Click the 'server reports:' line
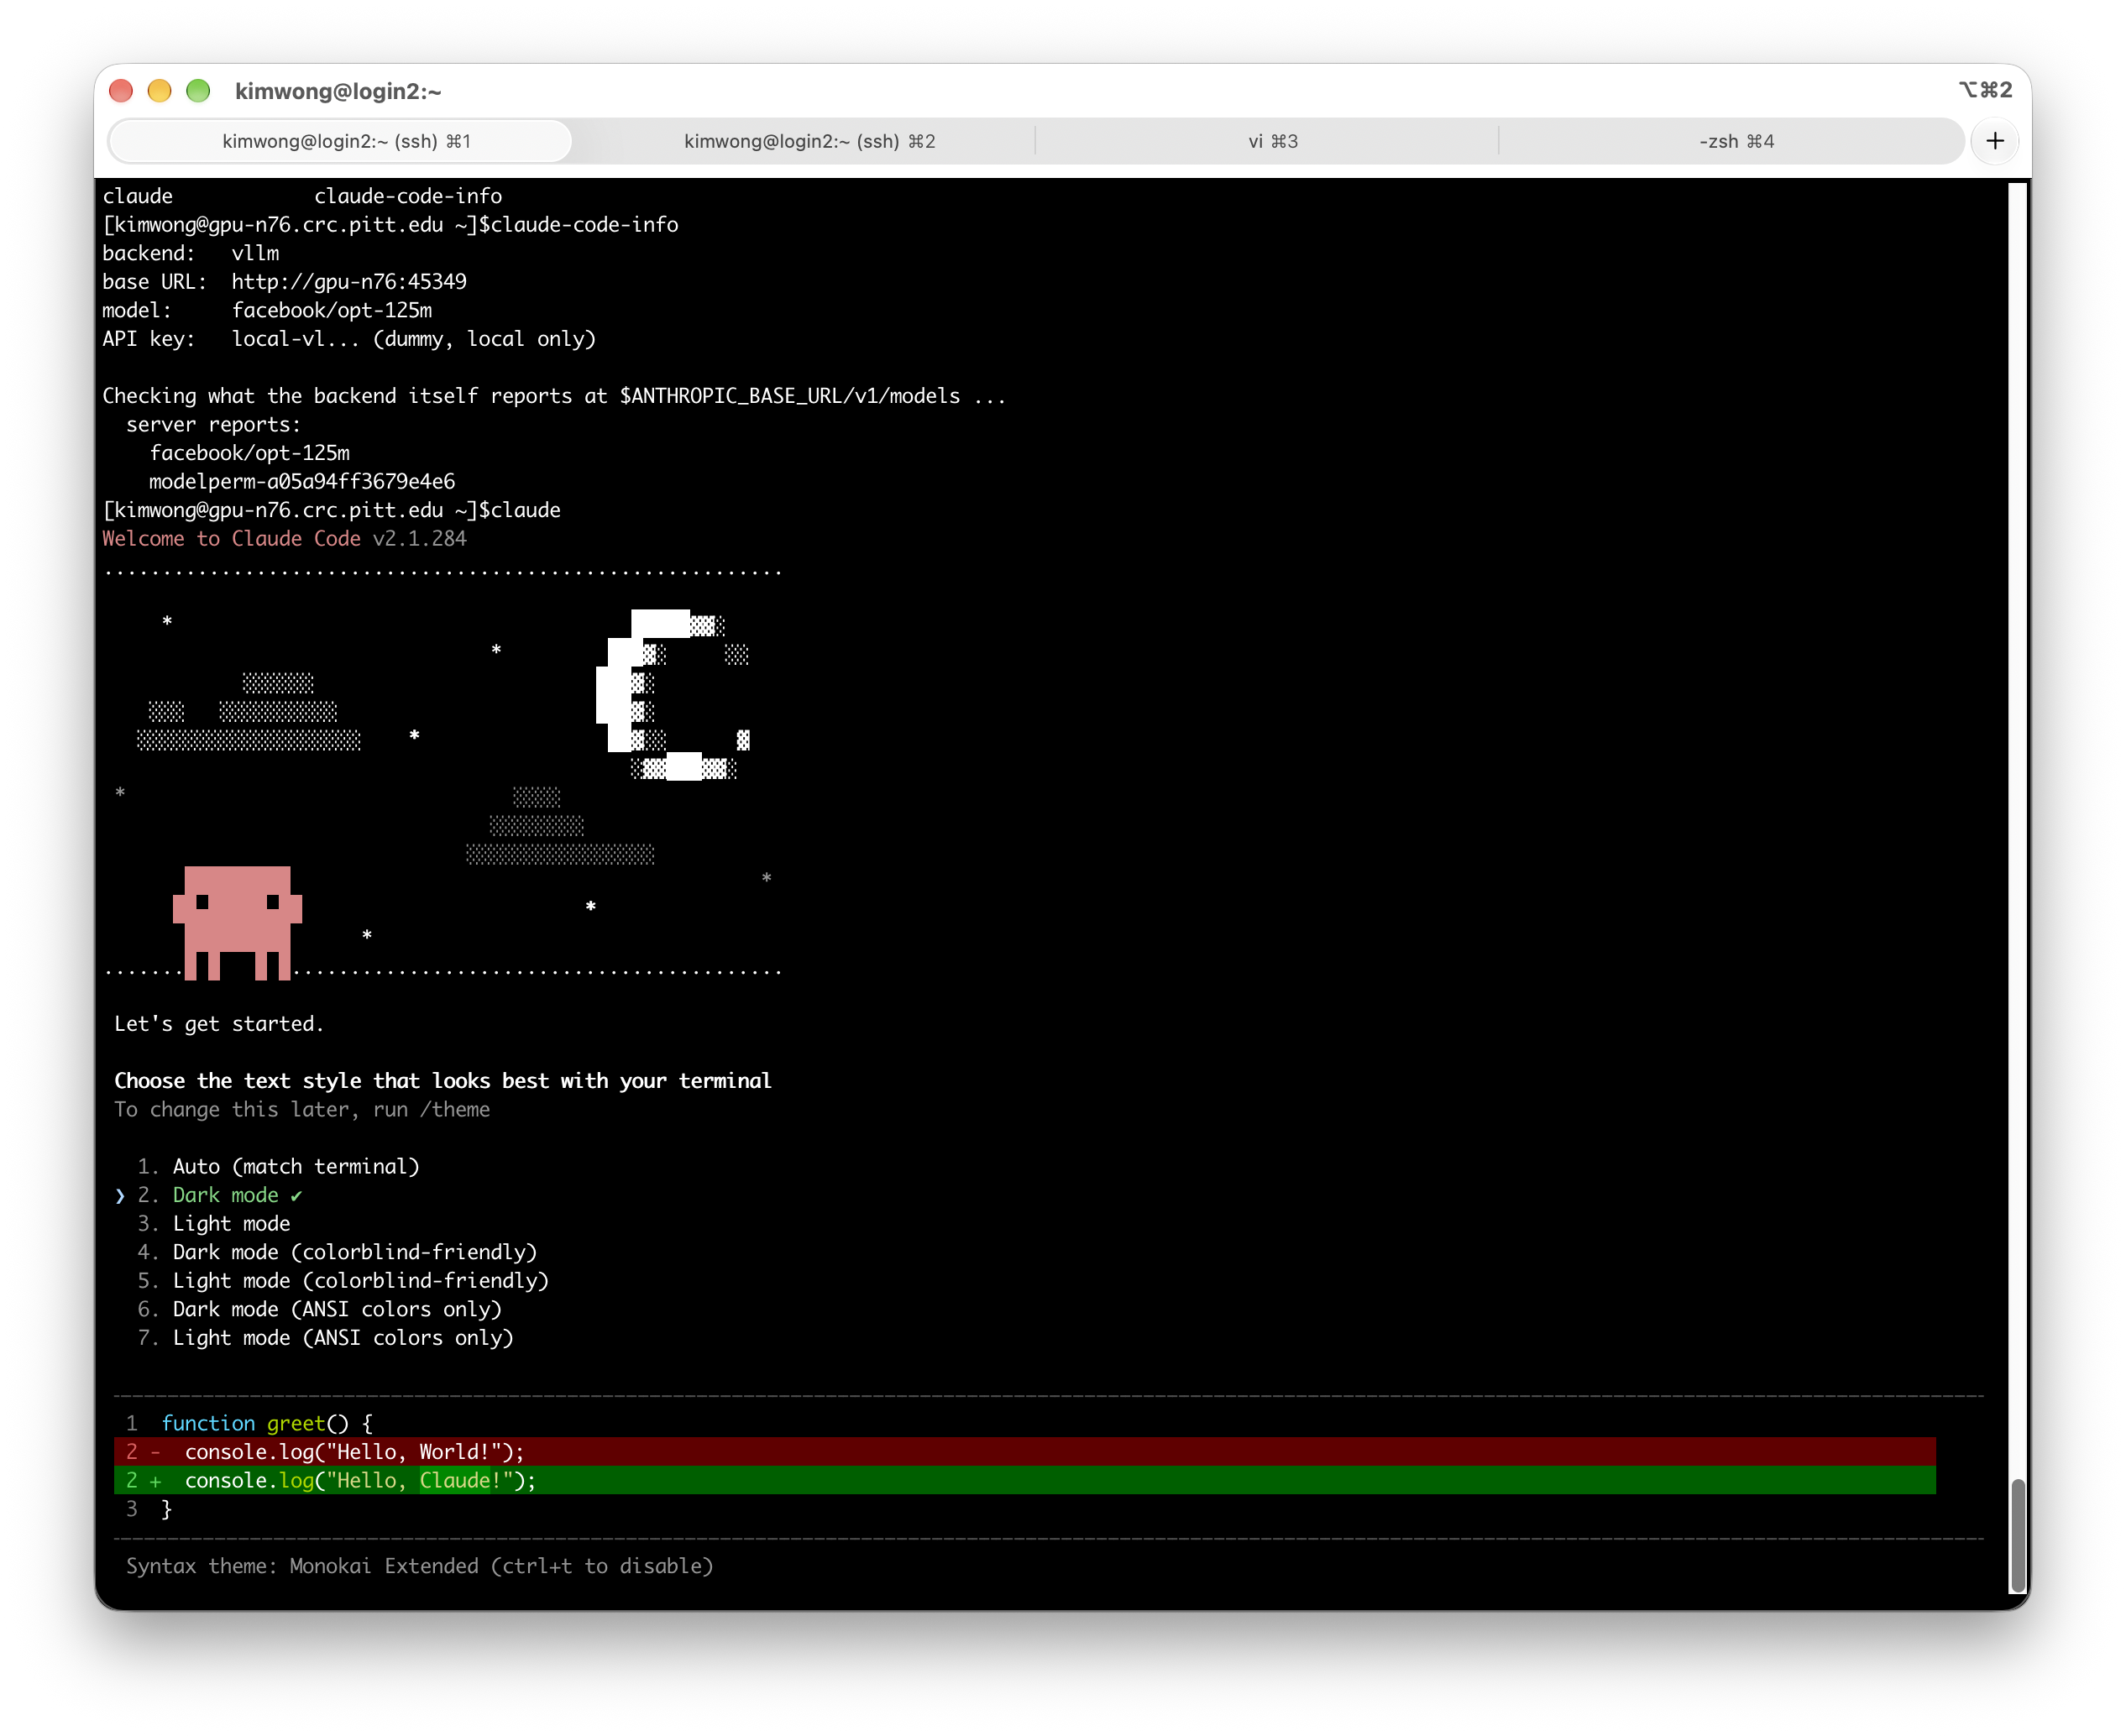The width and height of the screenshot is (2126, 1736). point(214,424)
